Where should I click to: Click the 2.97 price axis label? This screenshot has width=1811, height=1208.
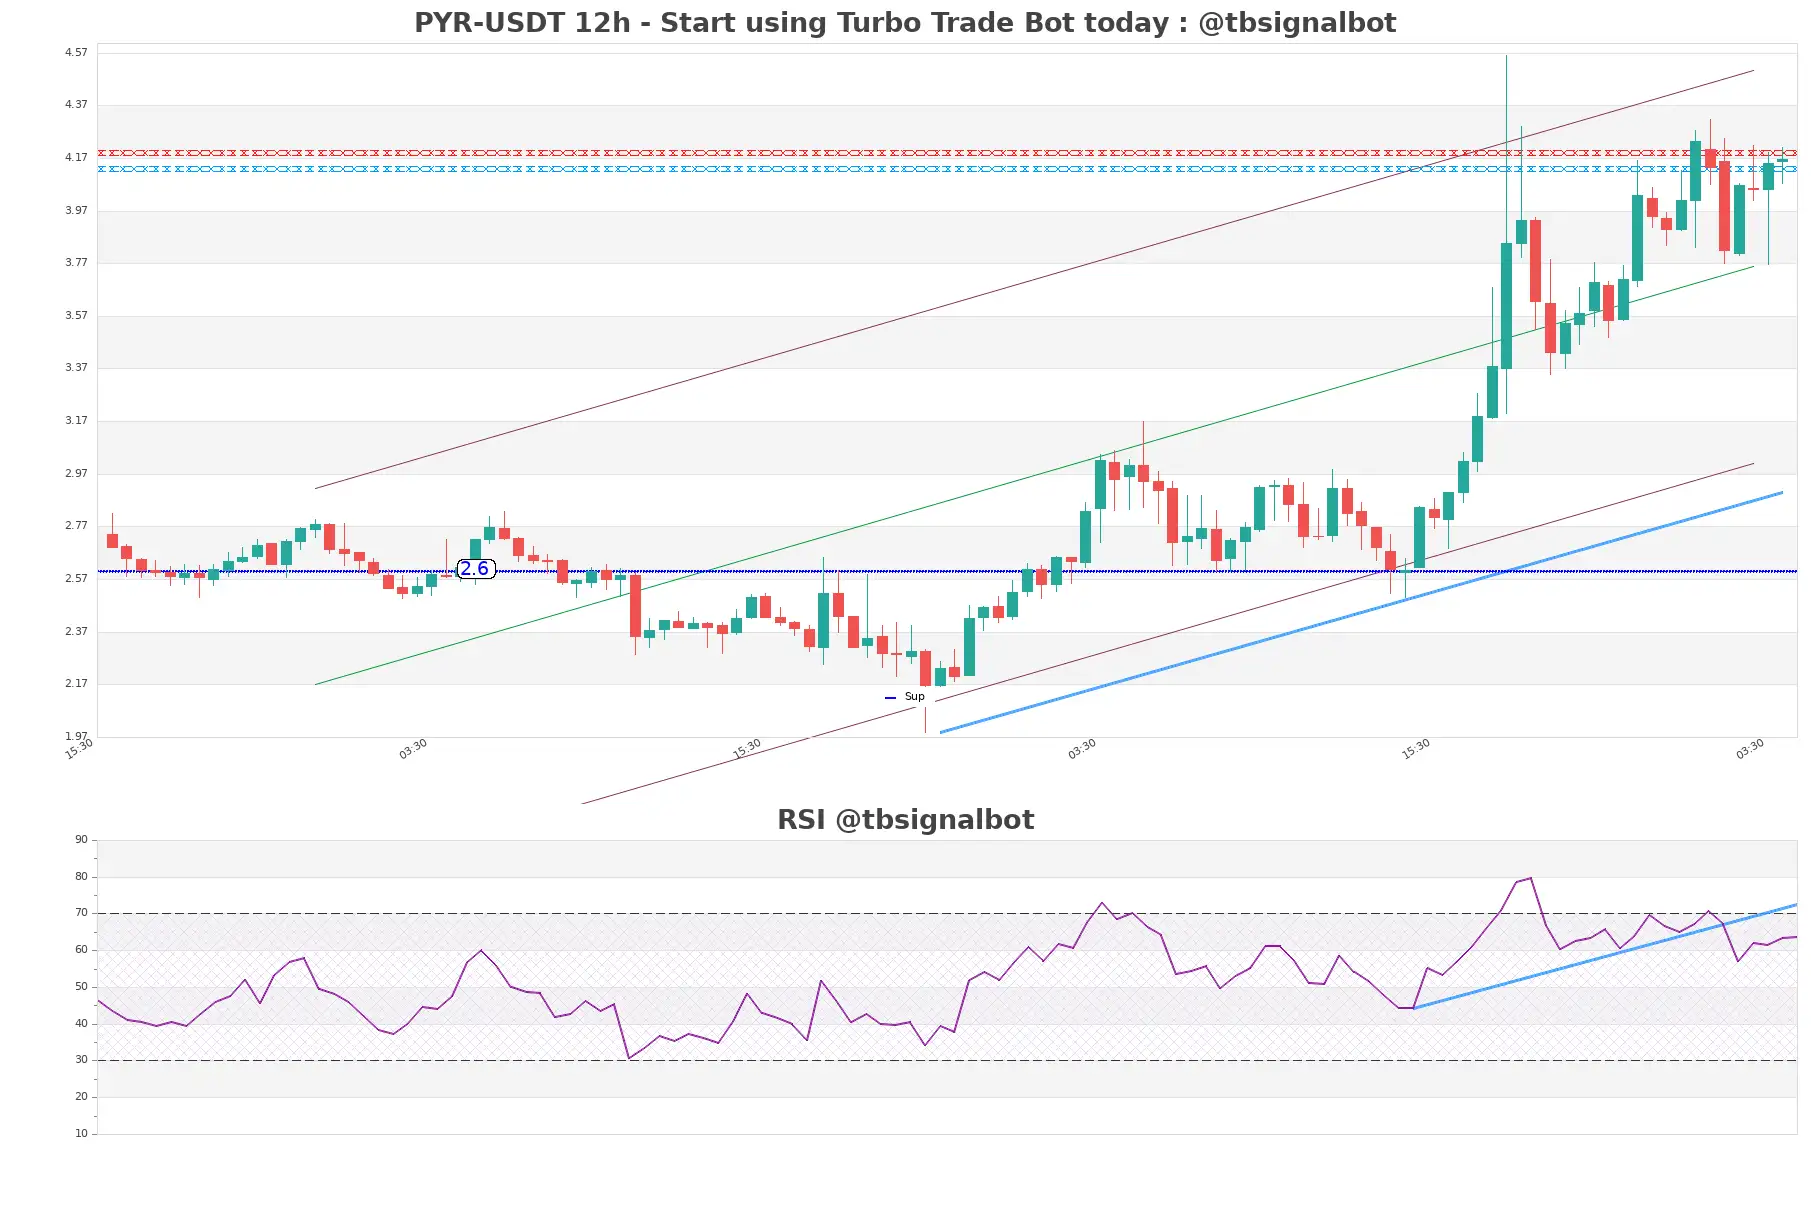click(76, 473)
